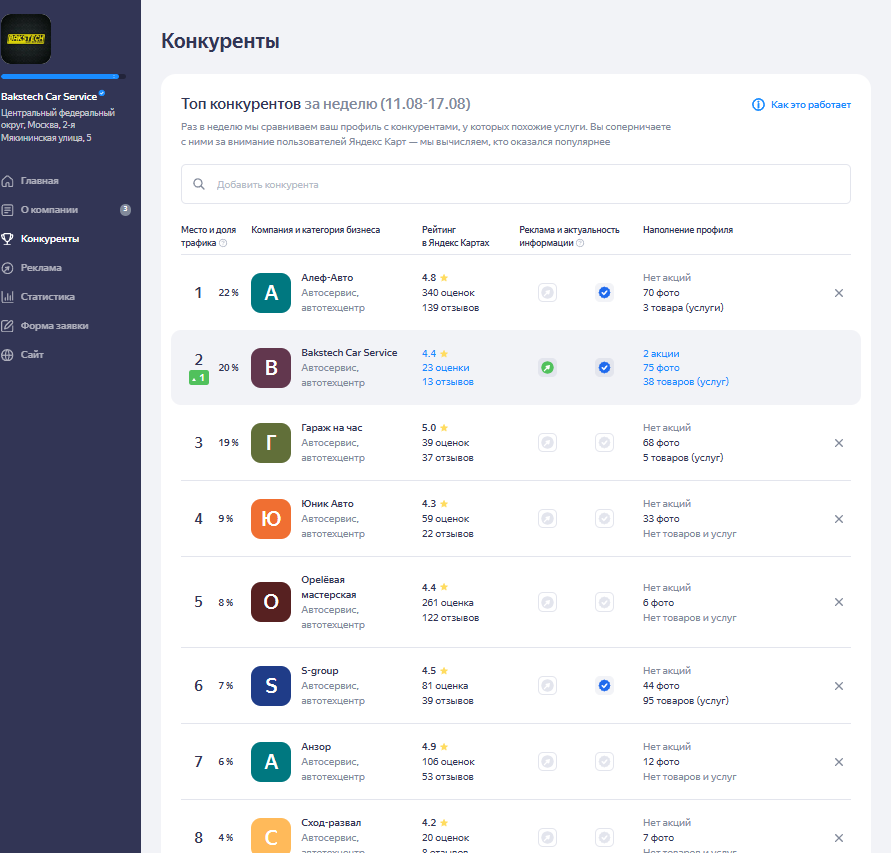The image size is (891, 853).
Task: Click Сход-развал yellow avatar С
Action: point(271,836)
